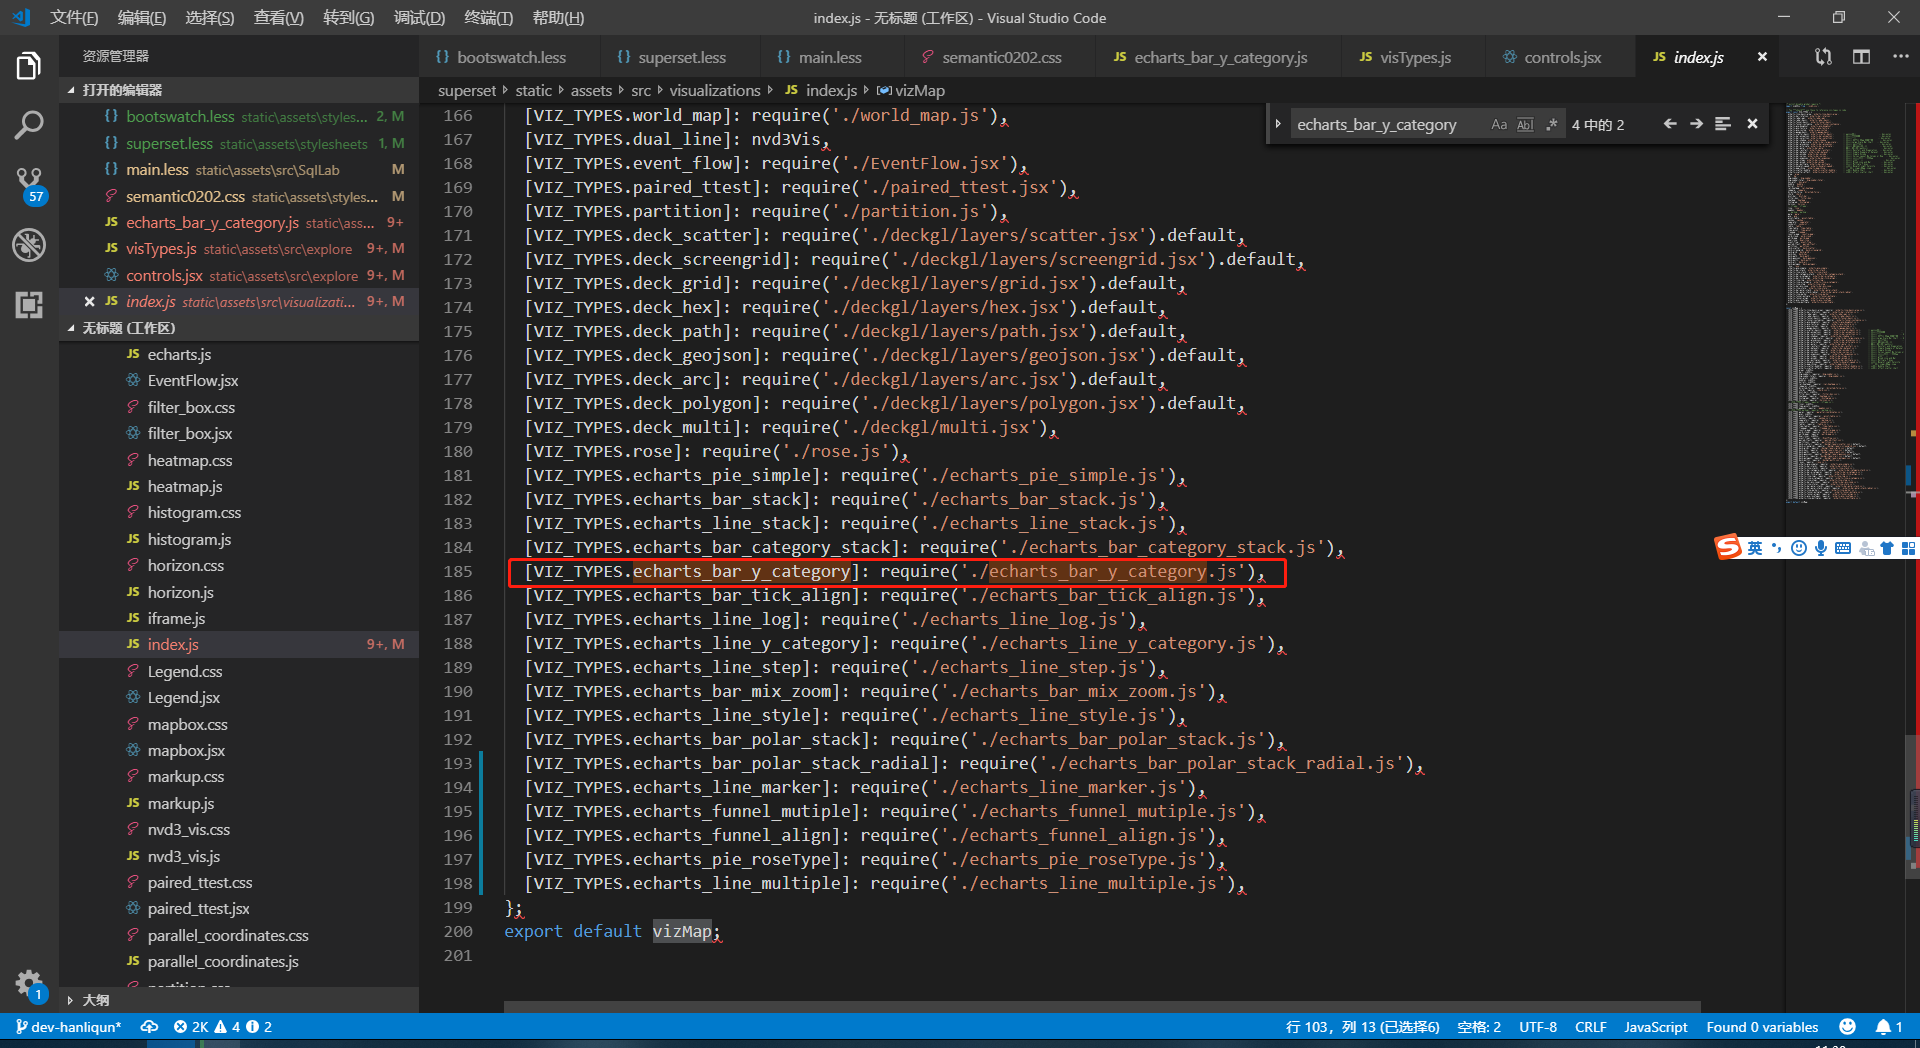Screen dimensions: 1920x1048
Task: Go to previous match in find widget
Action: tap(1670, 124)
